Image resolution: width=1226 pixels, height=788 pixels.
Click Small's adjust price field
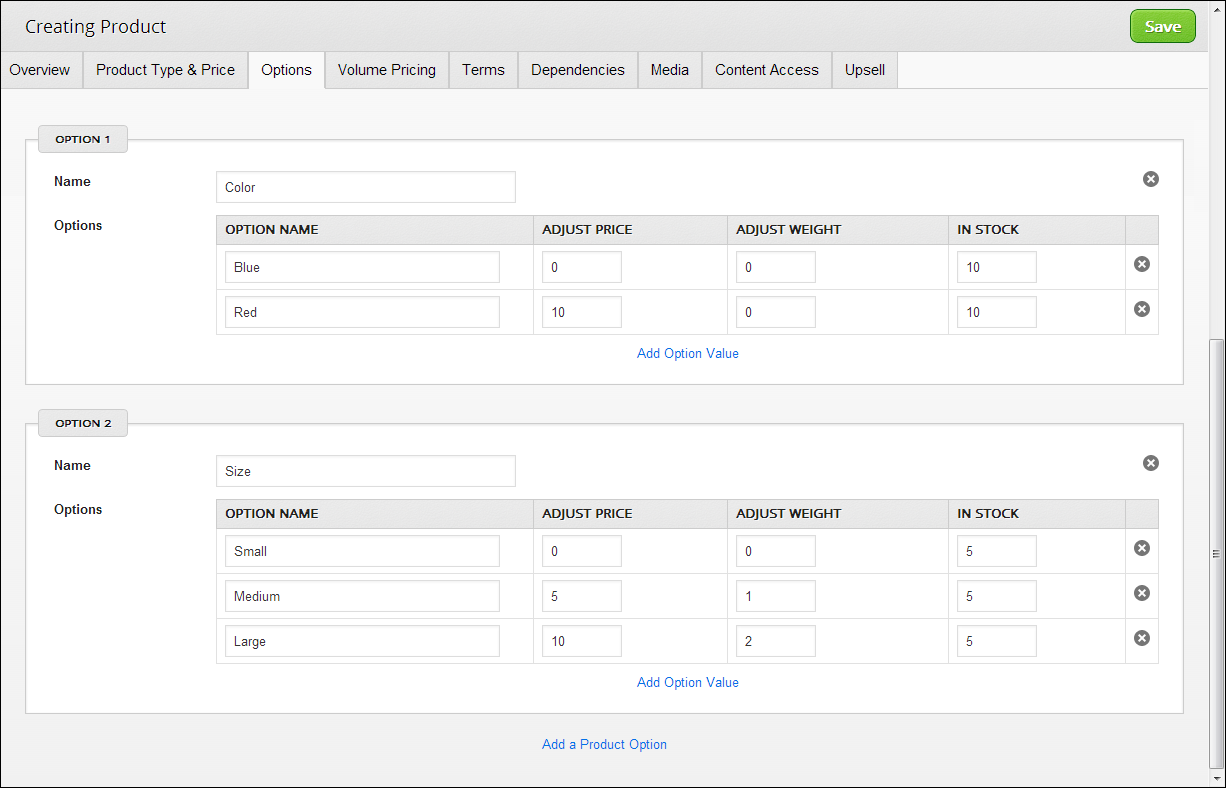coord(582,551)
